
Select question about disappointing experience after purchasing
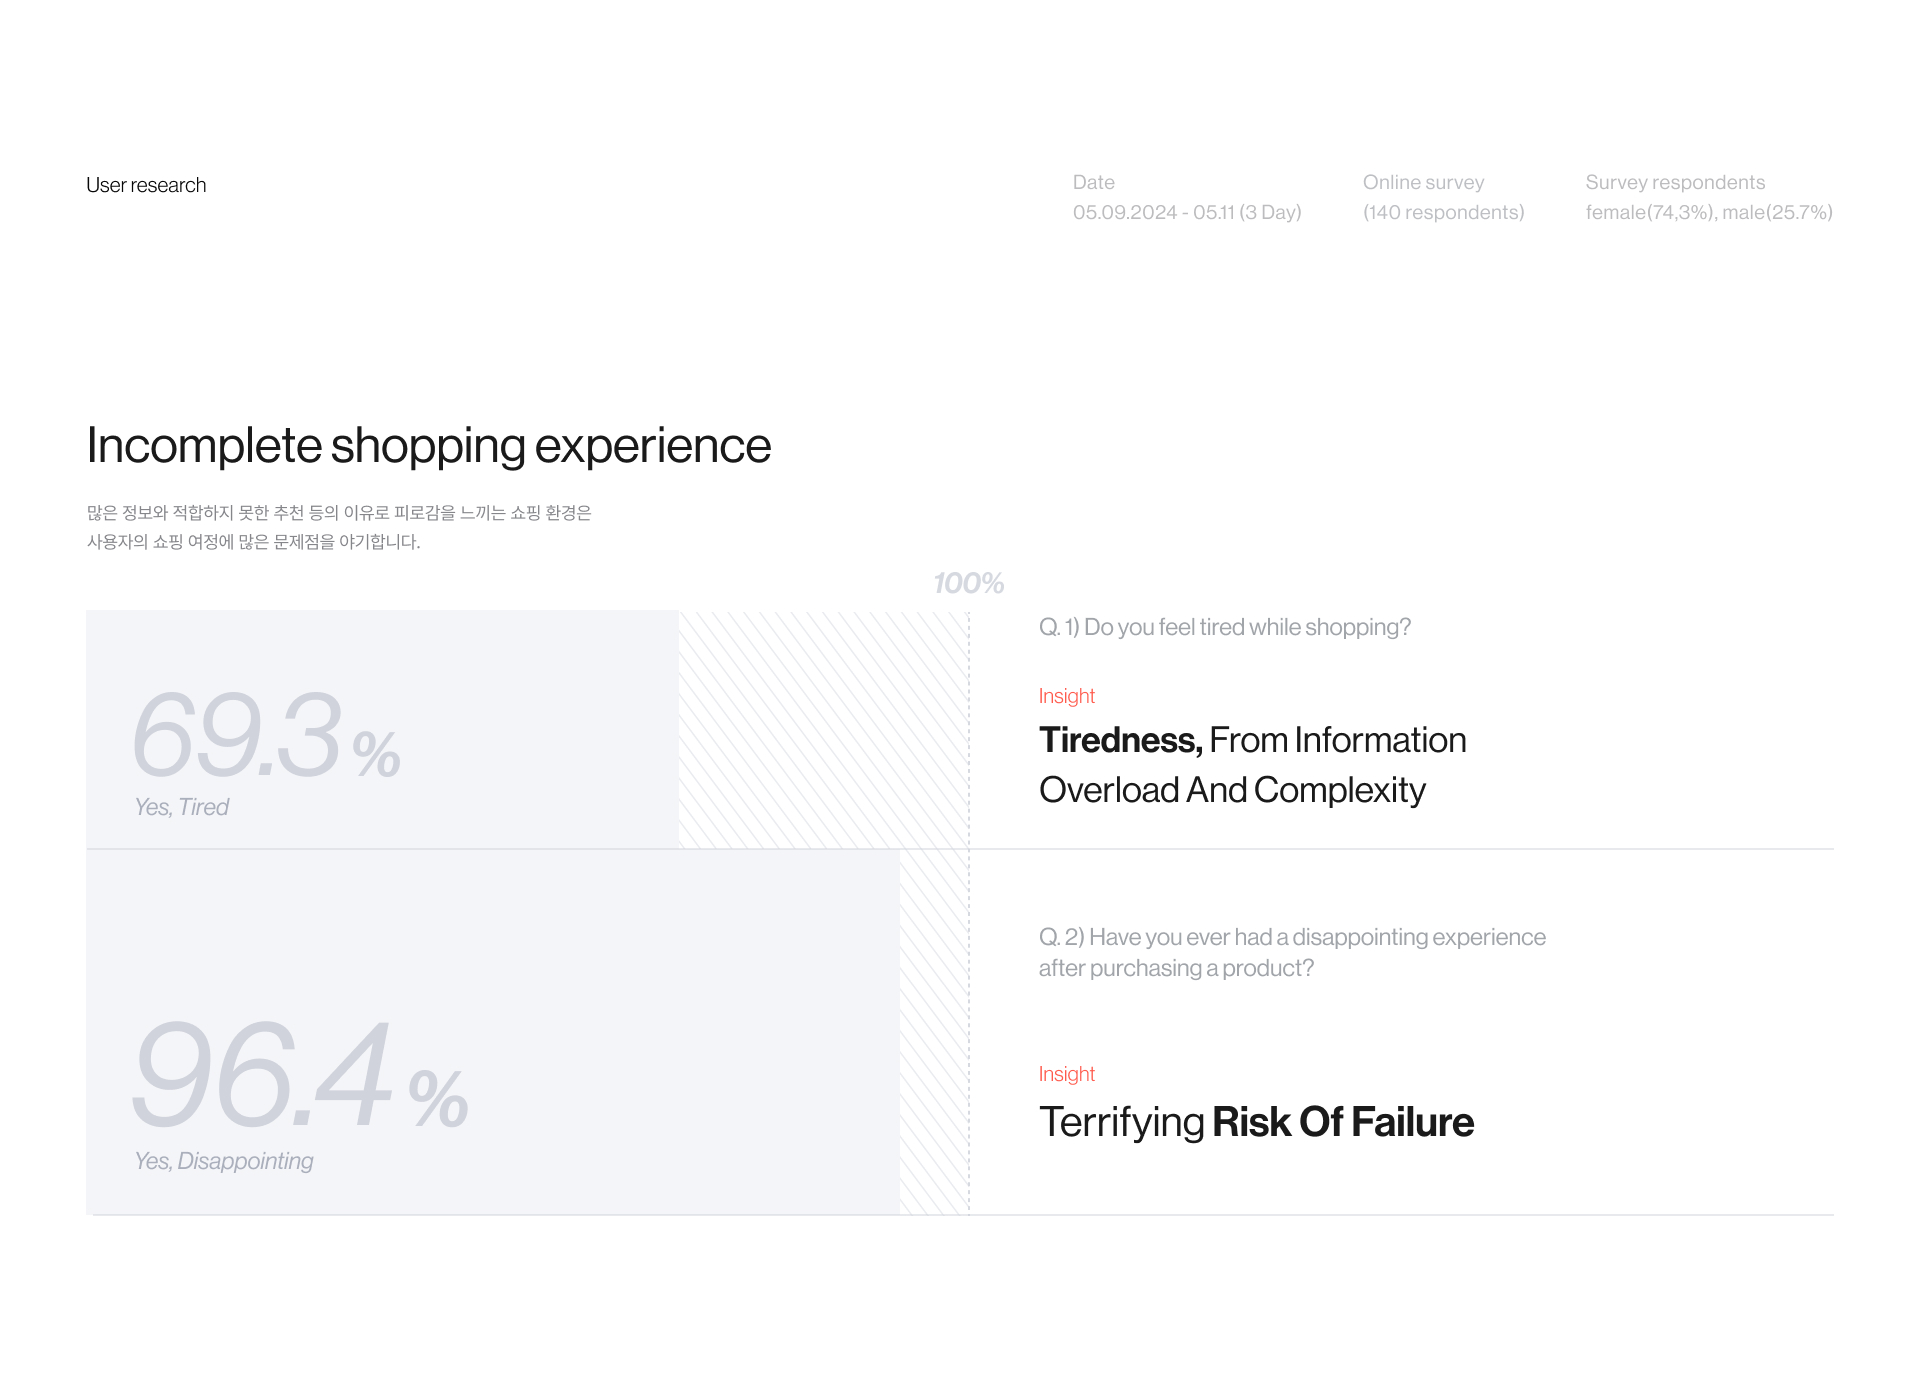coord(1292,952)
